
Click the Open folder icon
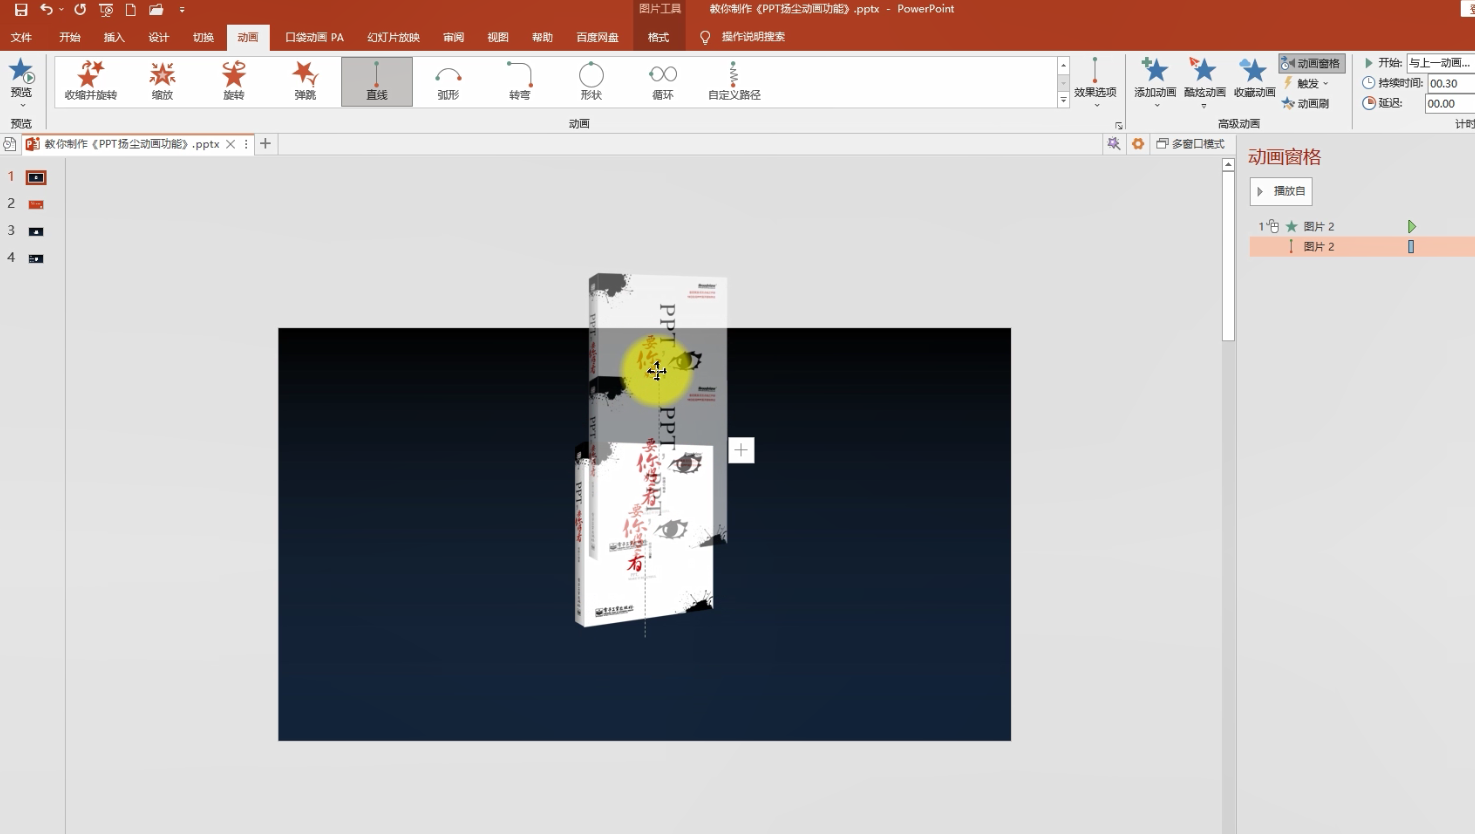(x=156, y=9)
